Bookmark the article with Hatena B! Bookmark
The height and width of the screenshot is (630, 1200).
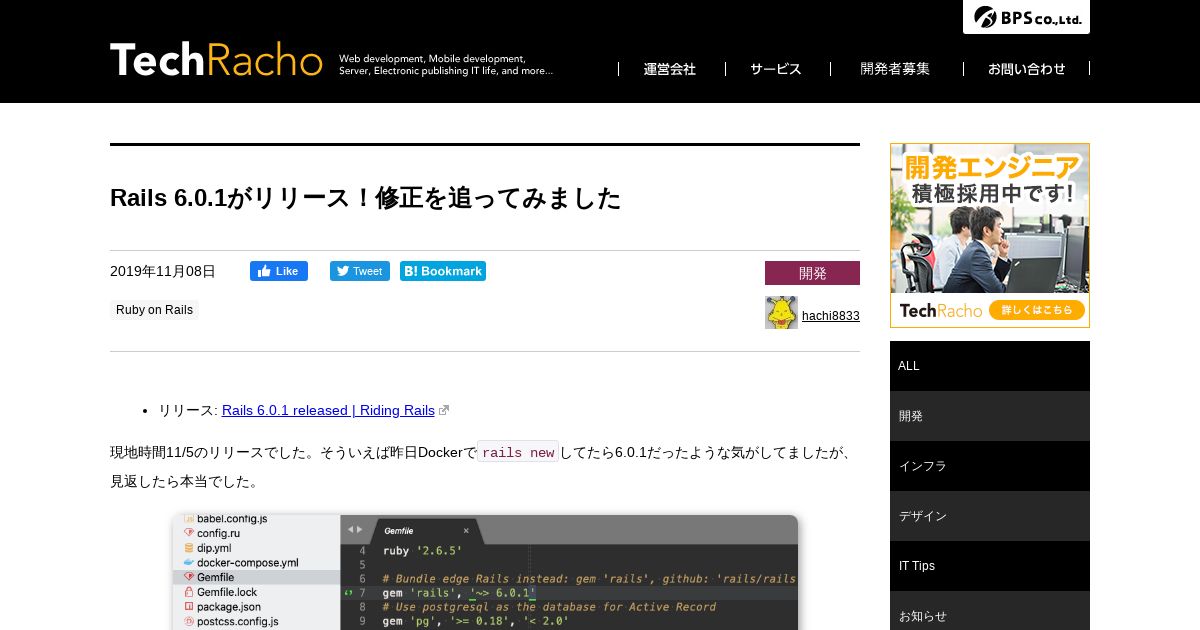(x=443, y=271)
